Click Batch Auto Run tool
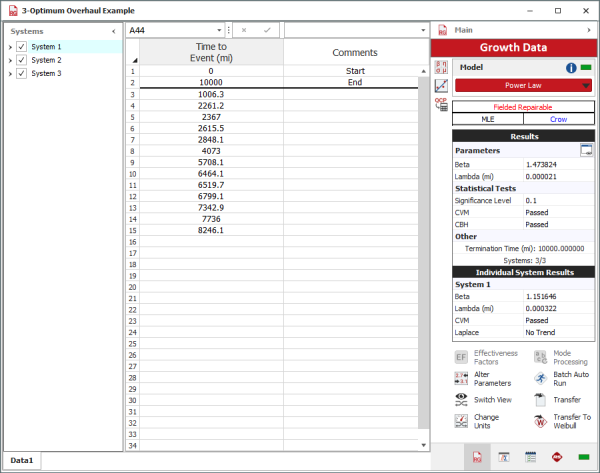 click(x=541, y=377)
